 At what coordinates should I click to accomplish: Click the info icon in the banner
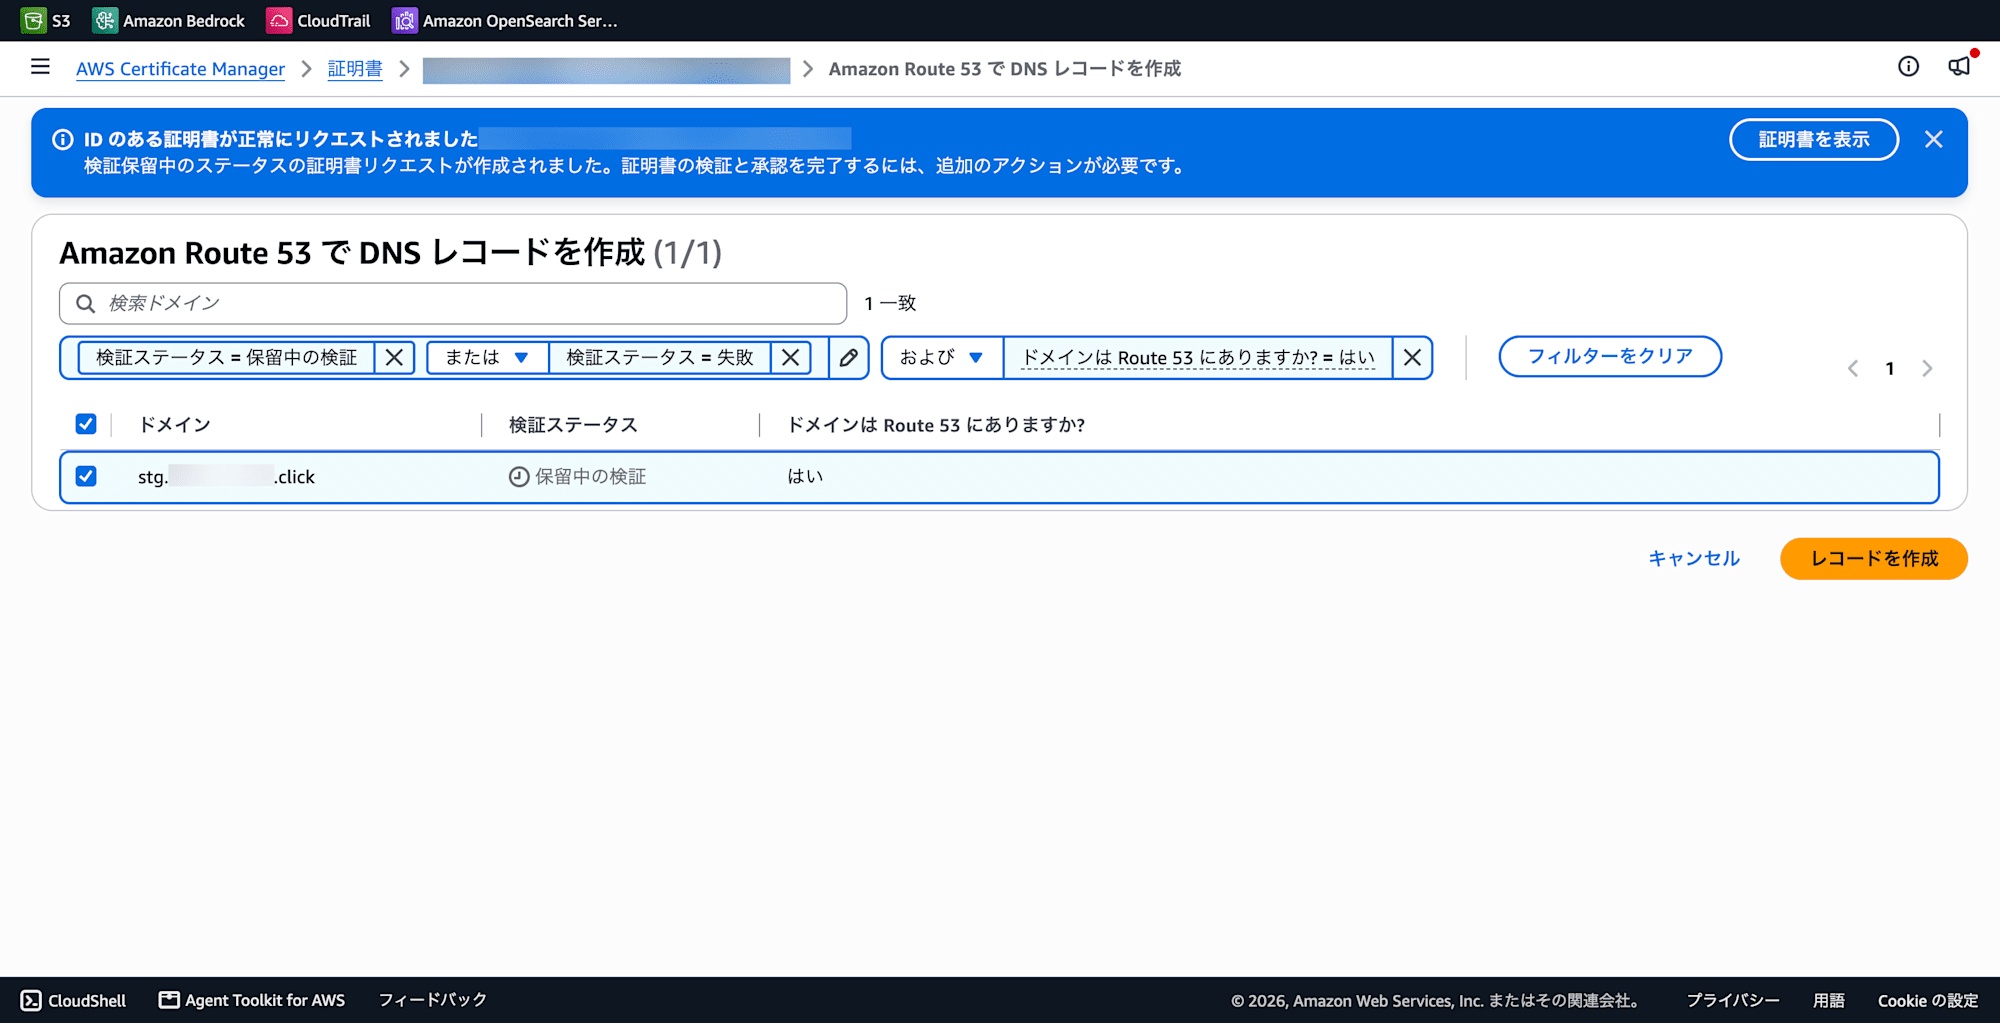(x=63, y=140)
